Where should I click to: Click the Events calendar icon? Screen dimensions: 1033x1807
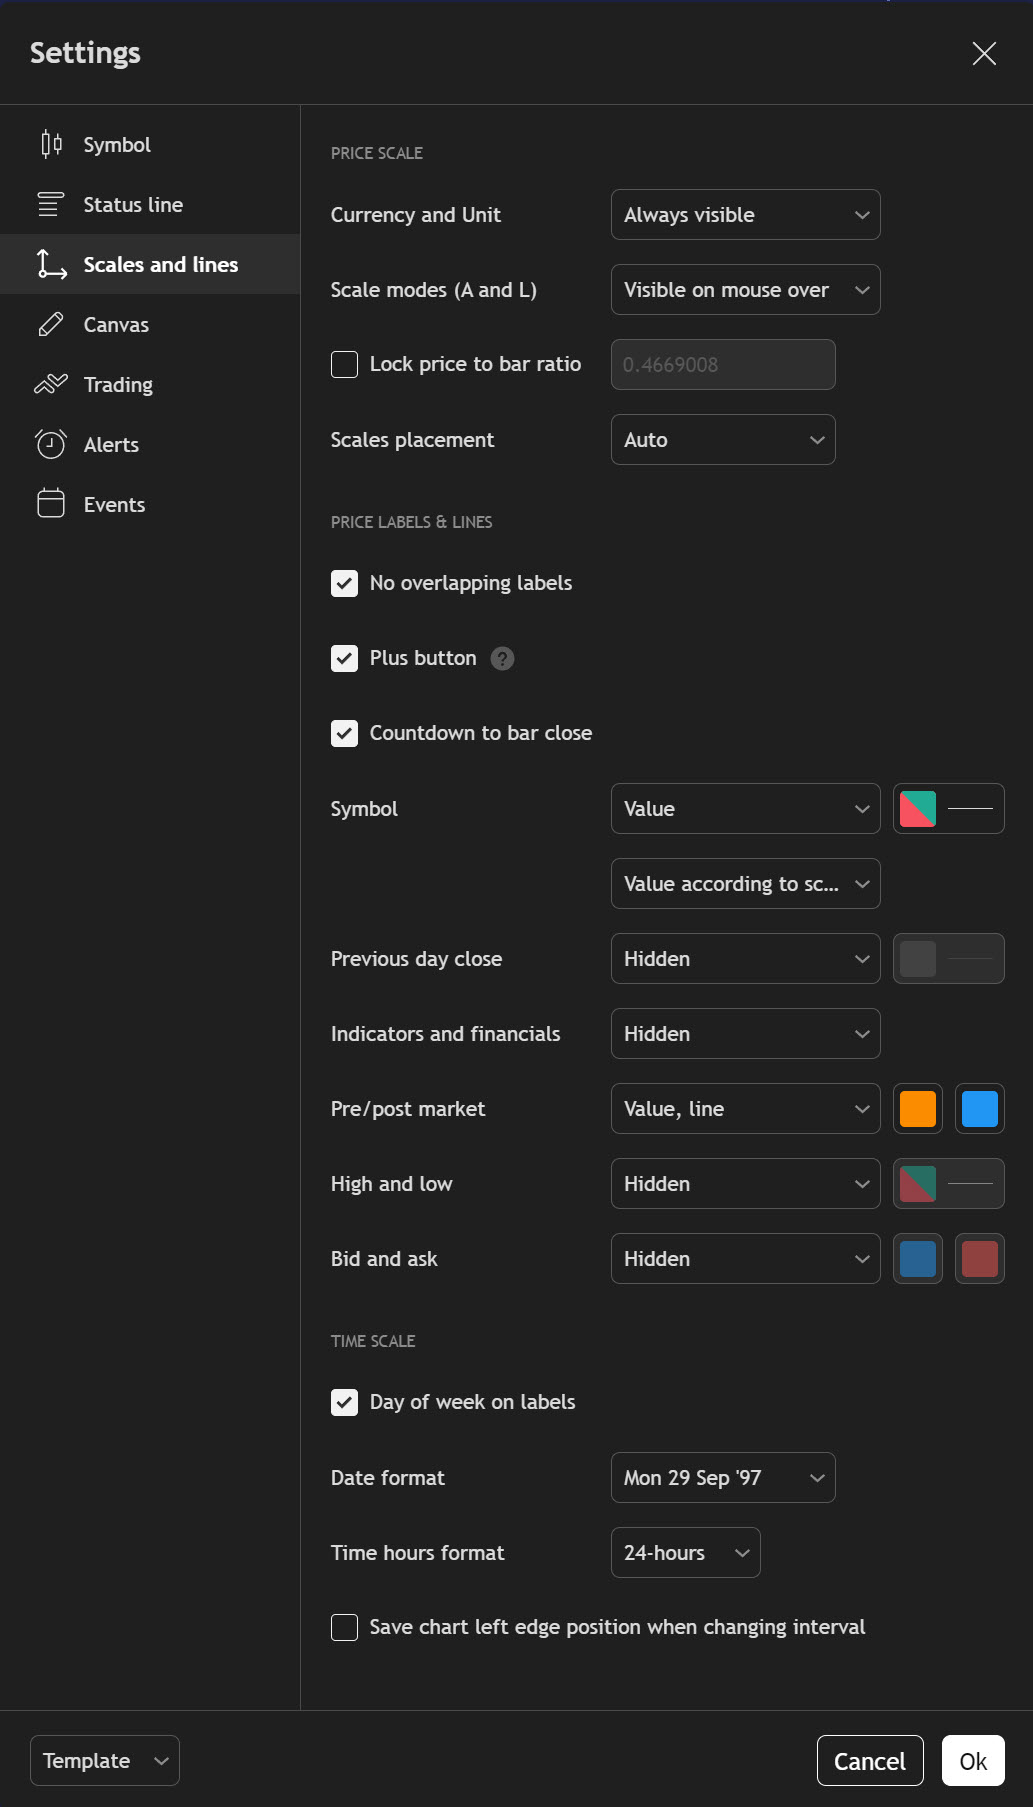pyautogui.click(x=51, y=504)
